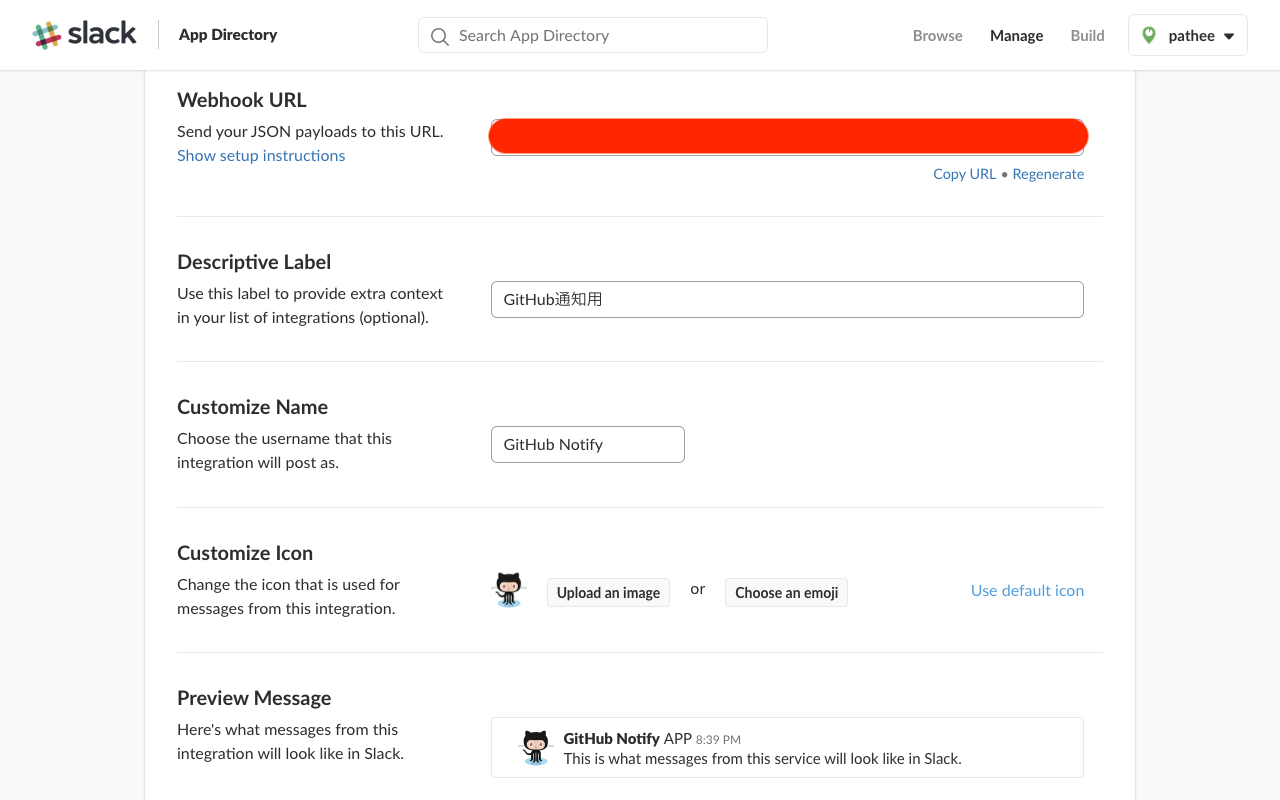
Task: Copy the webhook URL
Action: (x=964, y=174)
